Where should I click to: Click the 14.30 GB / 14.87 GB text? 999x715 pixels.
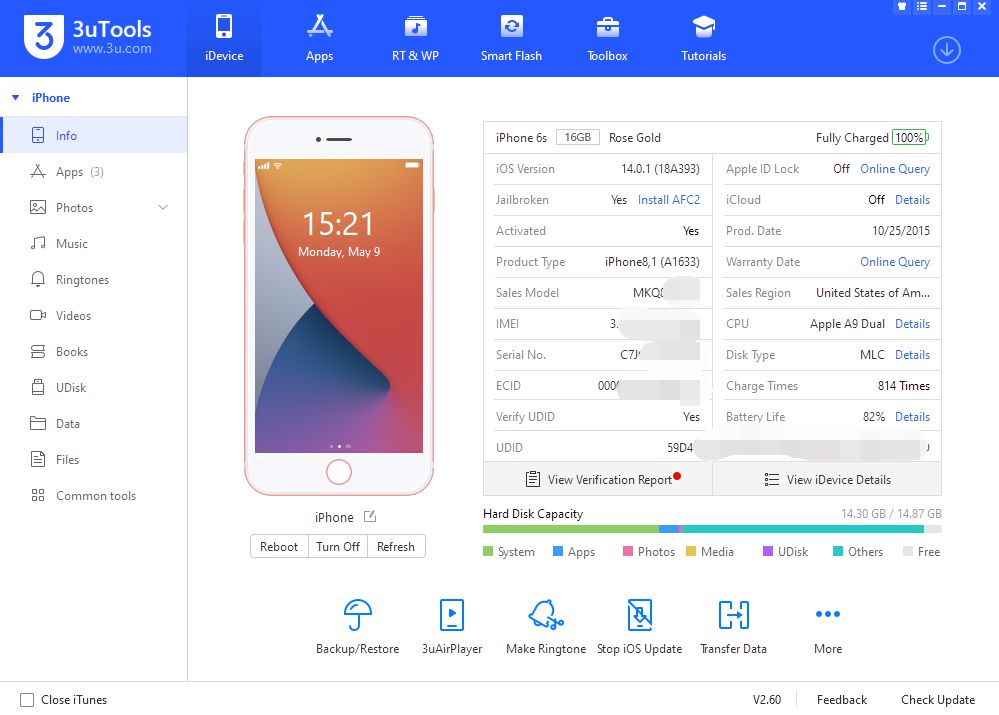point(891,514)
